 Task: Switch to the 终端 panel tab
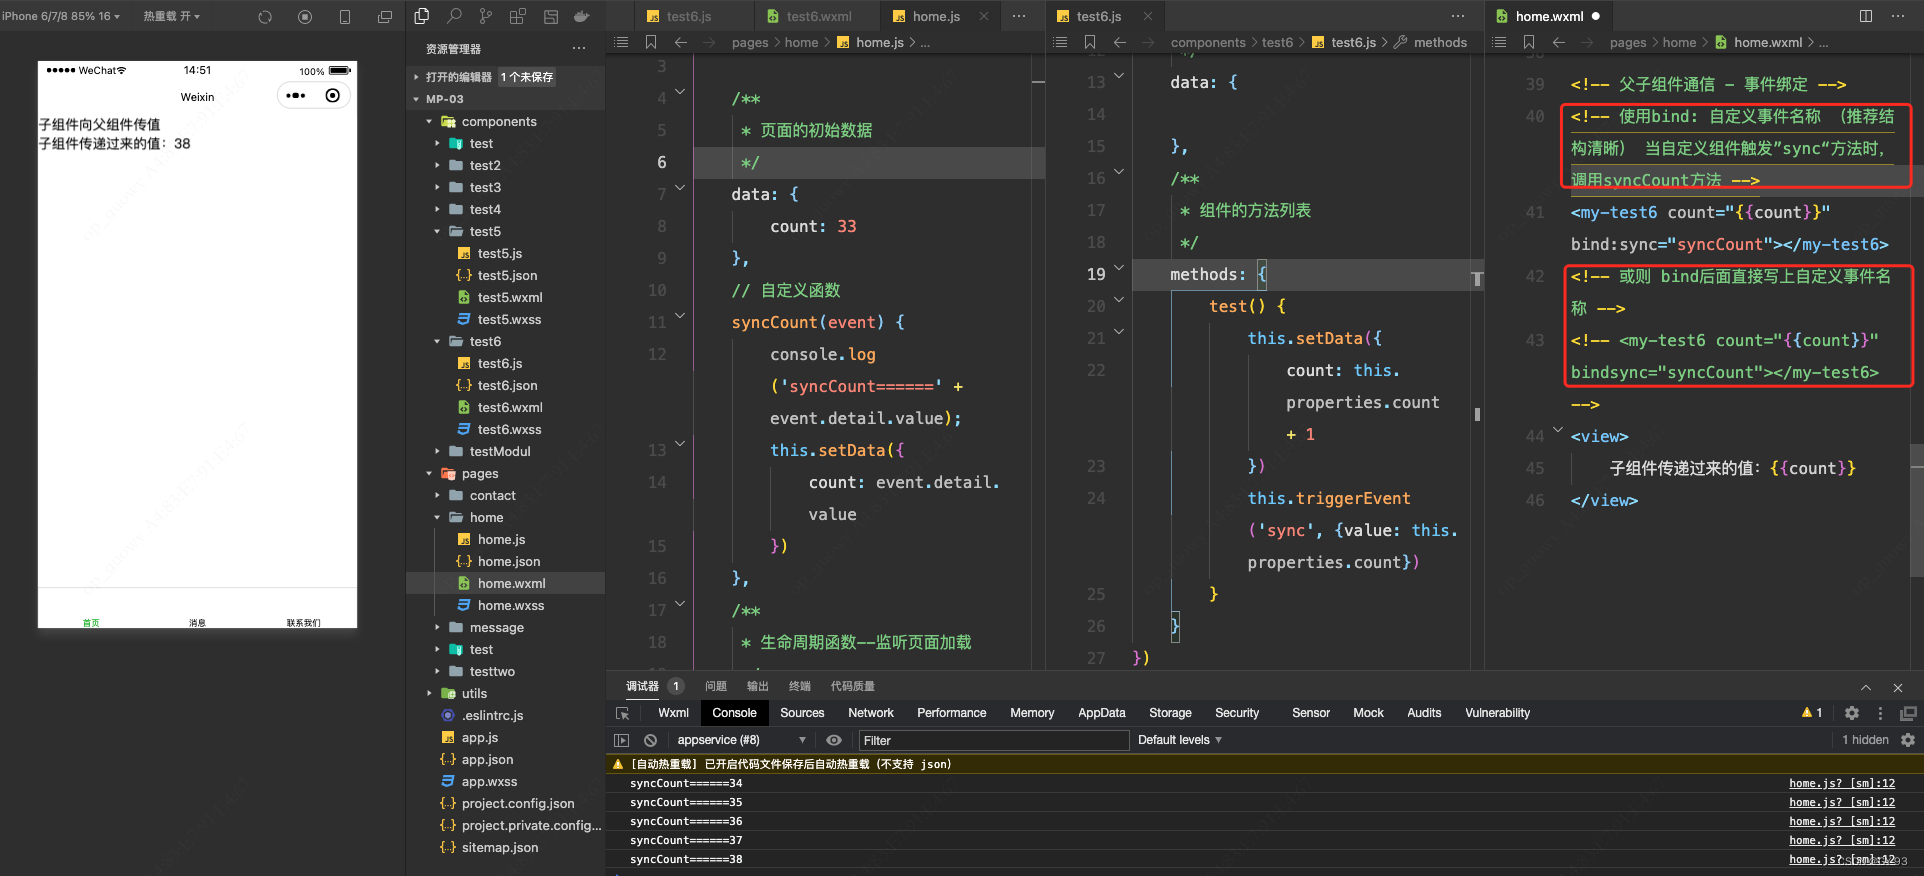pos(800,686)
